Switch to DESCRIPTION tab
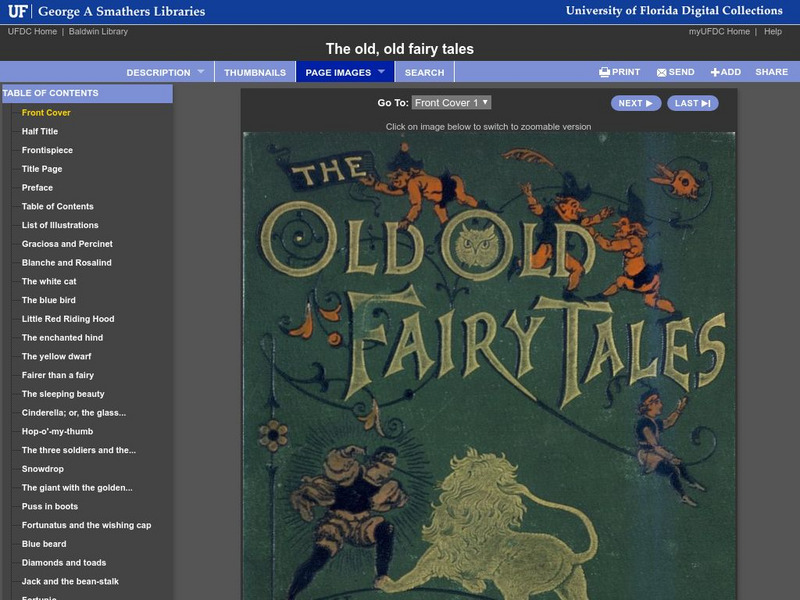Viewport: 800px width, 600px height. coord(158,72)
